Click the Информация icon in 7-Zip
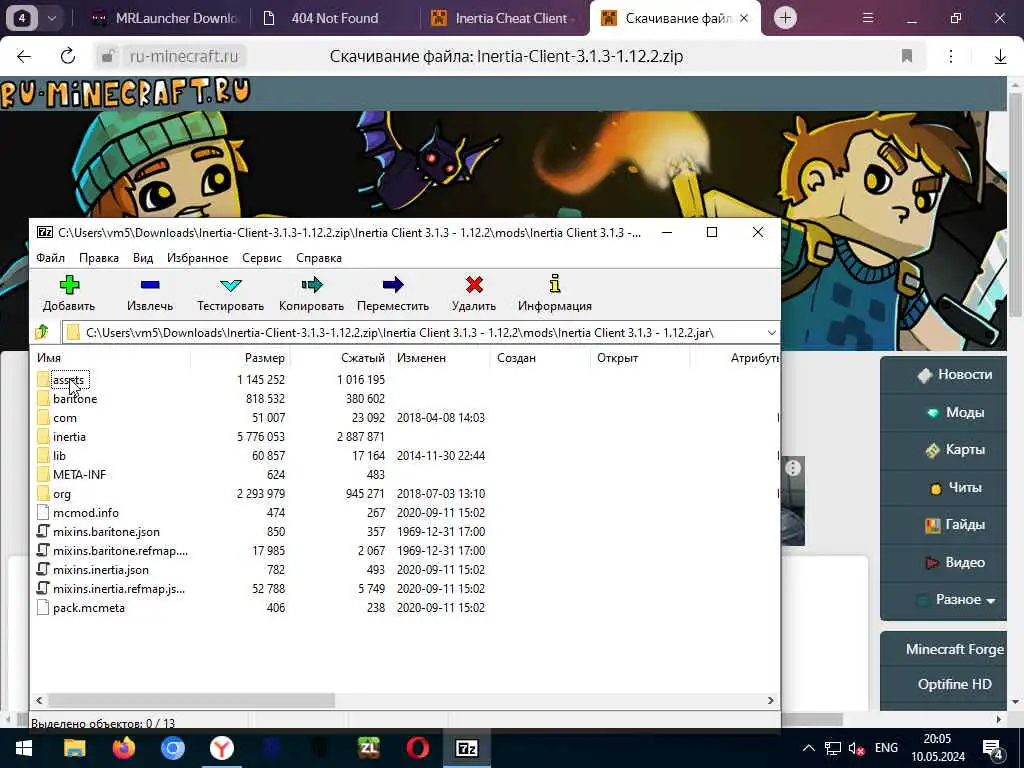 (554, 284)
